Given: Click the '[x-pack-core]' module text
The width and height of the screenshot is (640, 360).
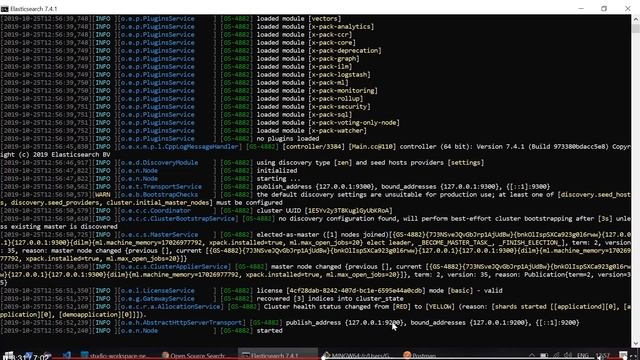Looking at the screenshot, I should click(332, 43).
